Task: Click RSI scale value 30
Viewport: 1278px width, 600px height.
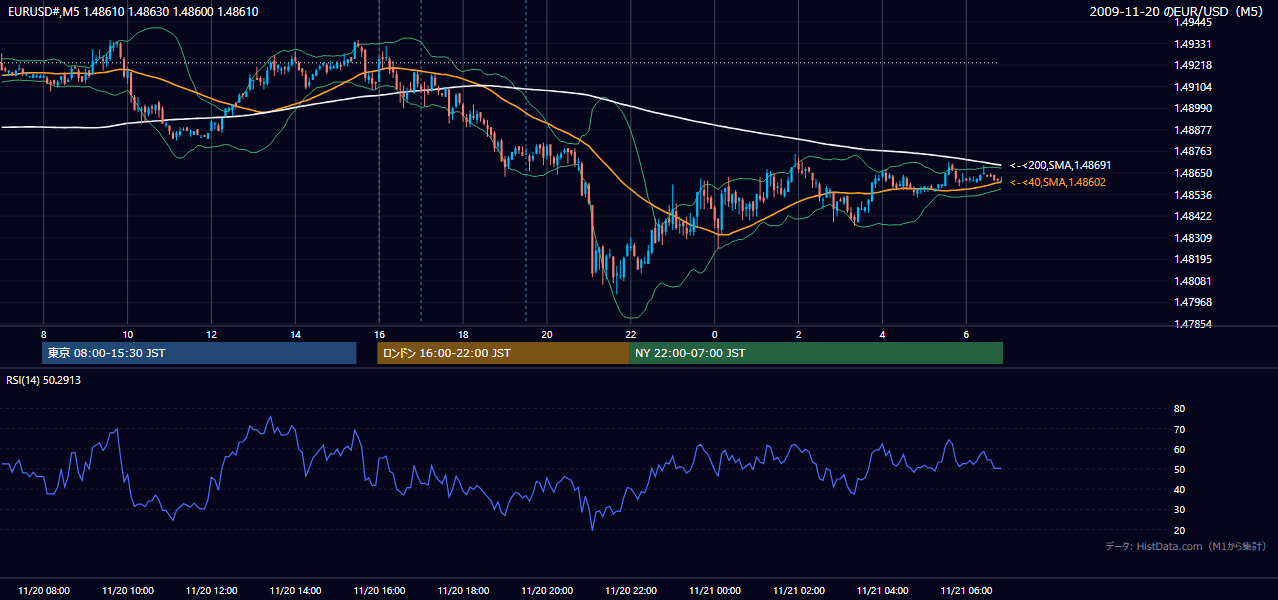Action: tap(1179, 510)
